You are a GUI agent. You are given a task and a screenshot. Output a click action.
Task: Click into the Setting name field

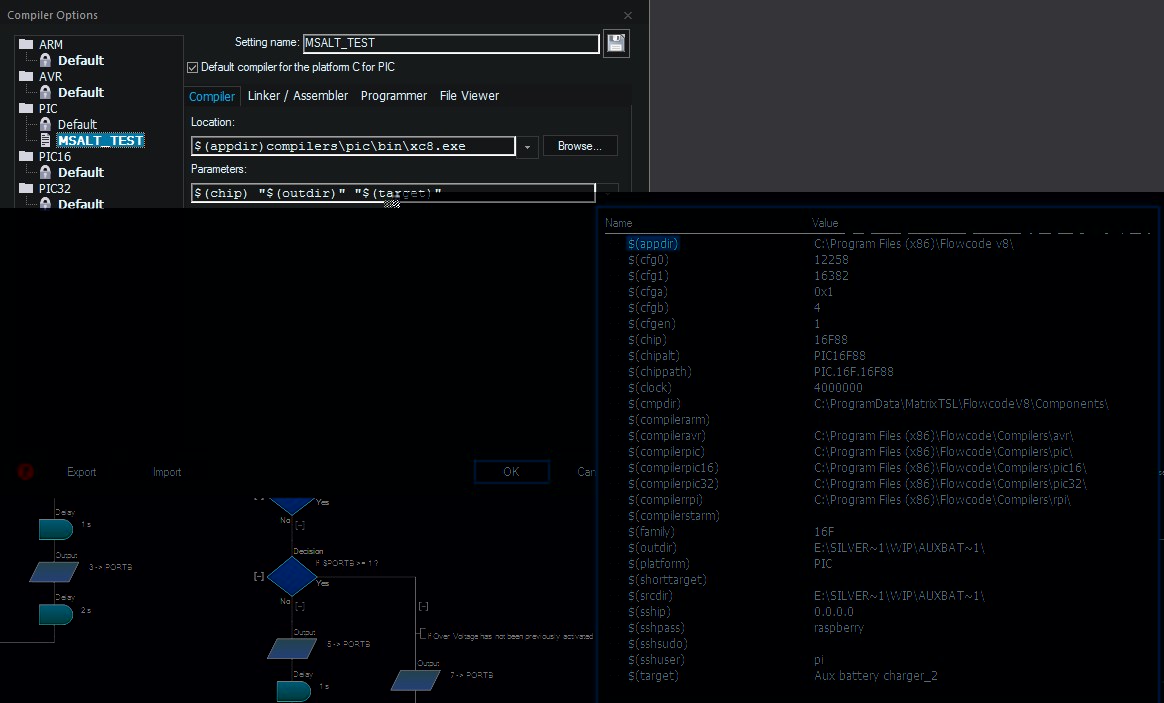451,43
